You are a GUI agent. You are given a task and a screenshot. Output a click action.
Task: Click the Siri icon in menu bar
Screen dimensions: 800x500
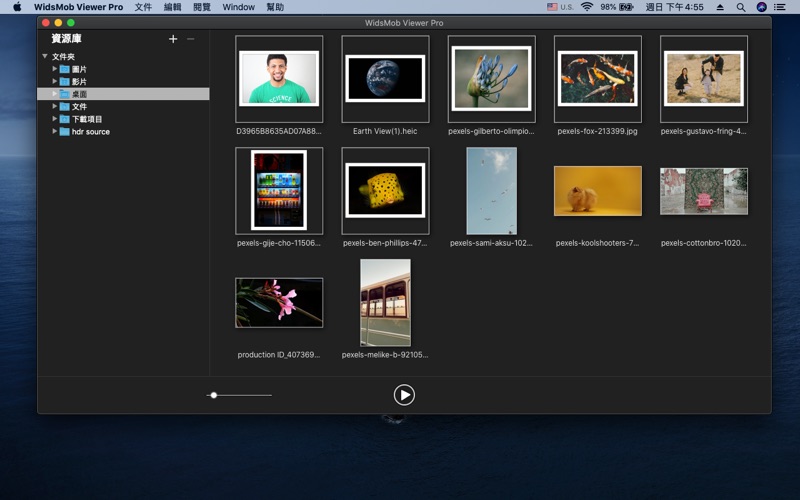click(x=762, y=7)
